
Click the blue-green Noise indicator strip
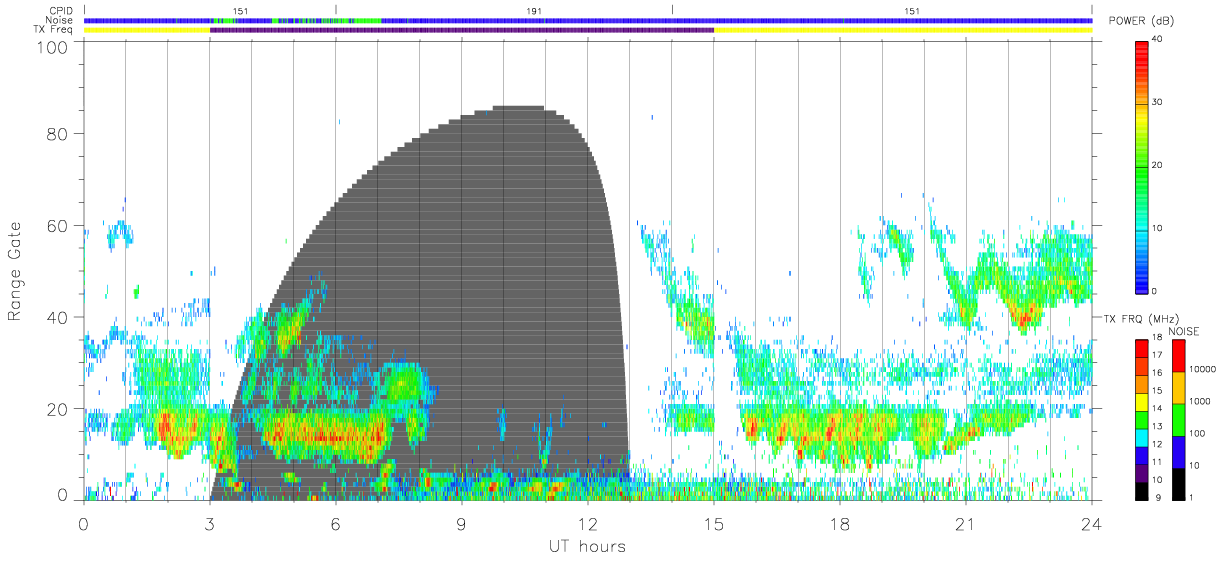click(x=588, y=20)
